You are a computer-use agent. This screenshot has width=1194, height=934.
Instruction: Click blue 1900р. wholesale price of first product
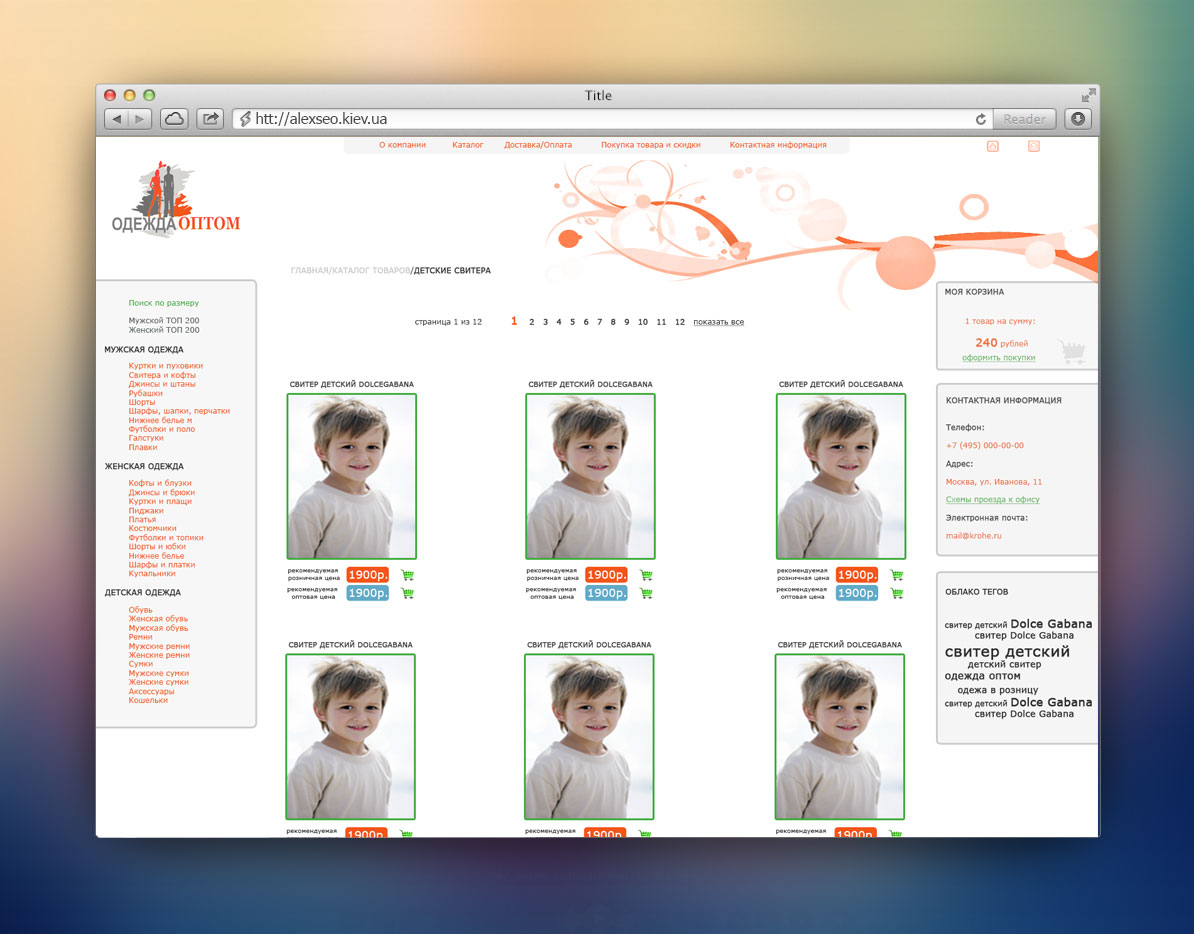point(368,593)
